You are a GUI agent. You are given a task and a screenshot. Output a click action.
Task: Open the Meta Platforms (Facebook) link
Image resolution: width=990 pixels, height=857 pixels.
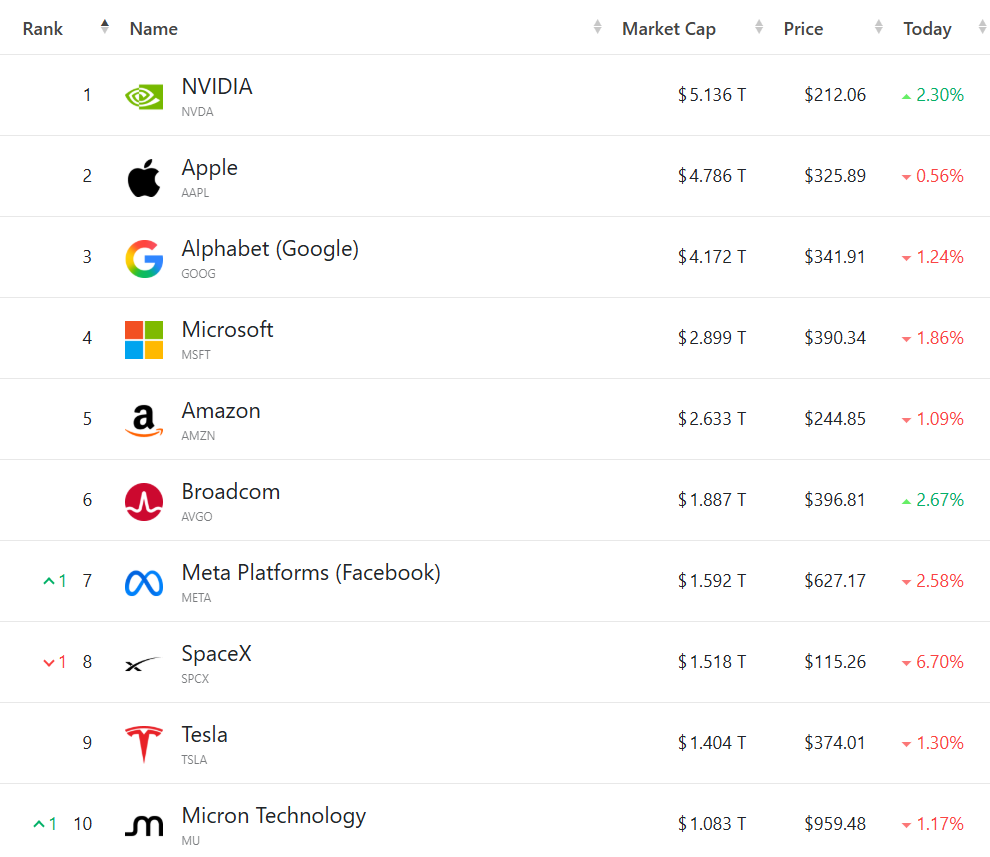311,573
